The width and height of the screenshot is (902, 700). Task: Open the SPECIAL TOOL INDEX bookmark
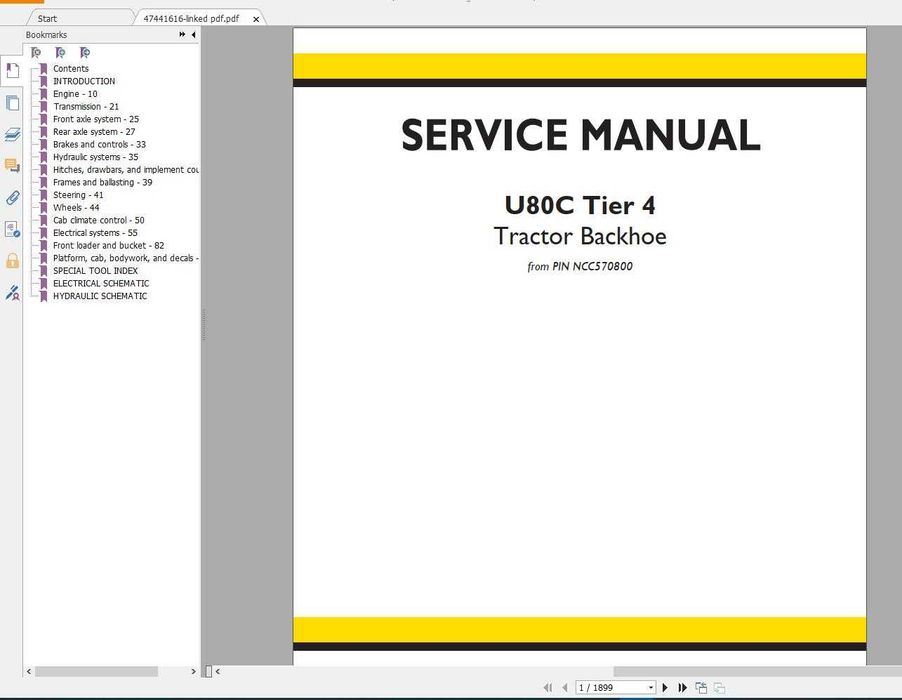[95, 271]
